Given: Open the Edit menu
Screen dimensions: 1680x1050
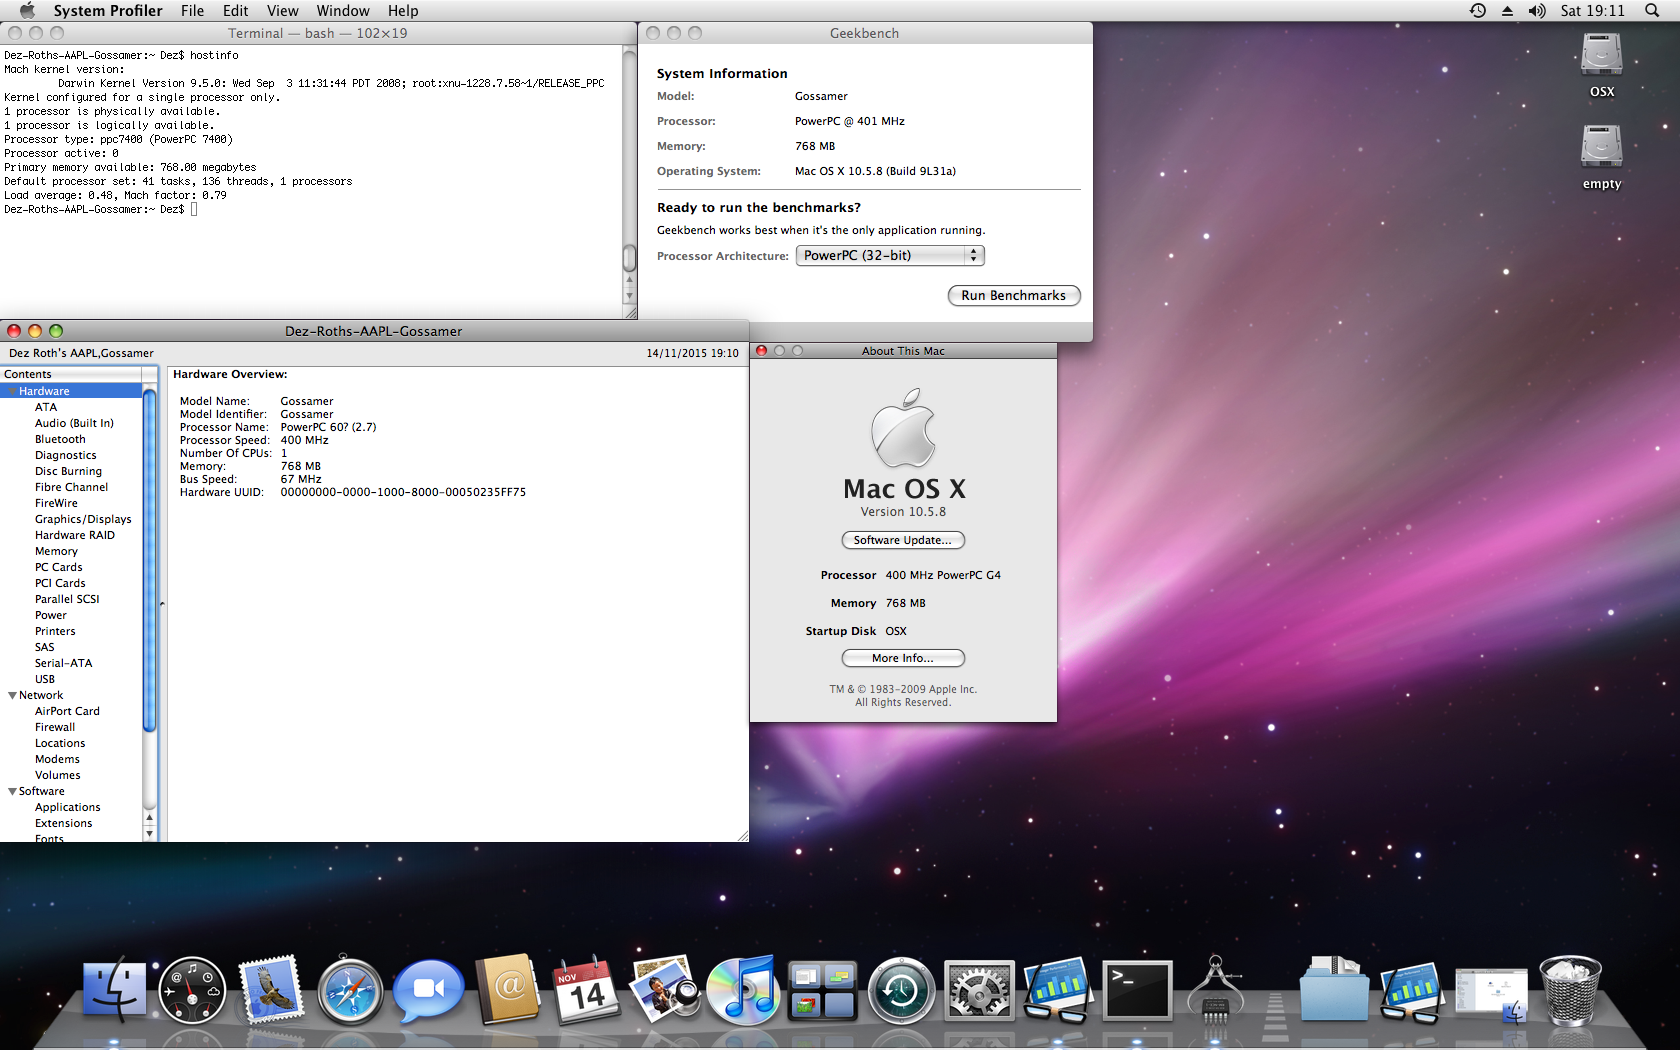Looking at the screenshot, I should 235,10.
